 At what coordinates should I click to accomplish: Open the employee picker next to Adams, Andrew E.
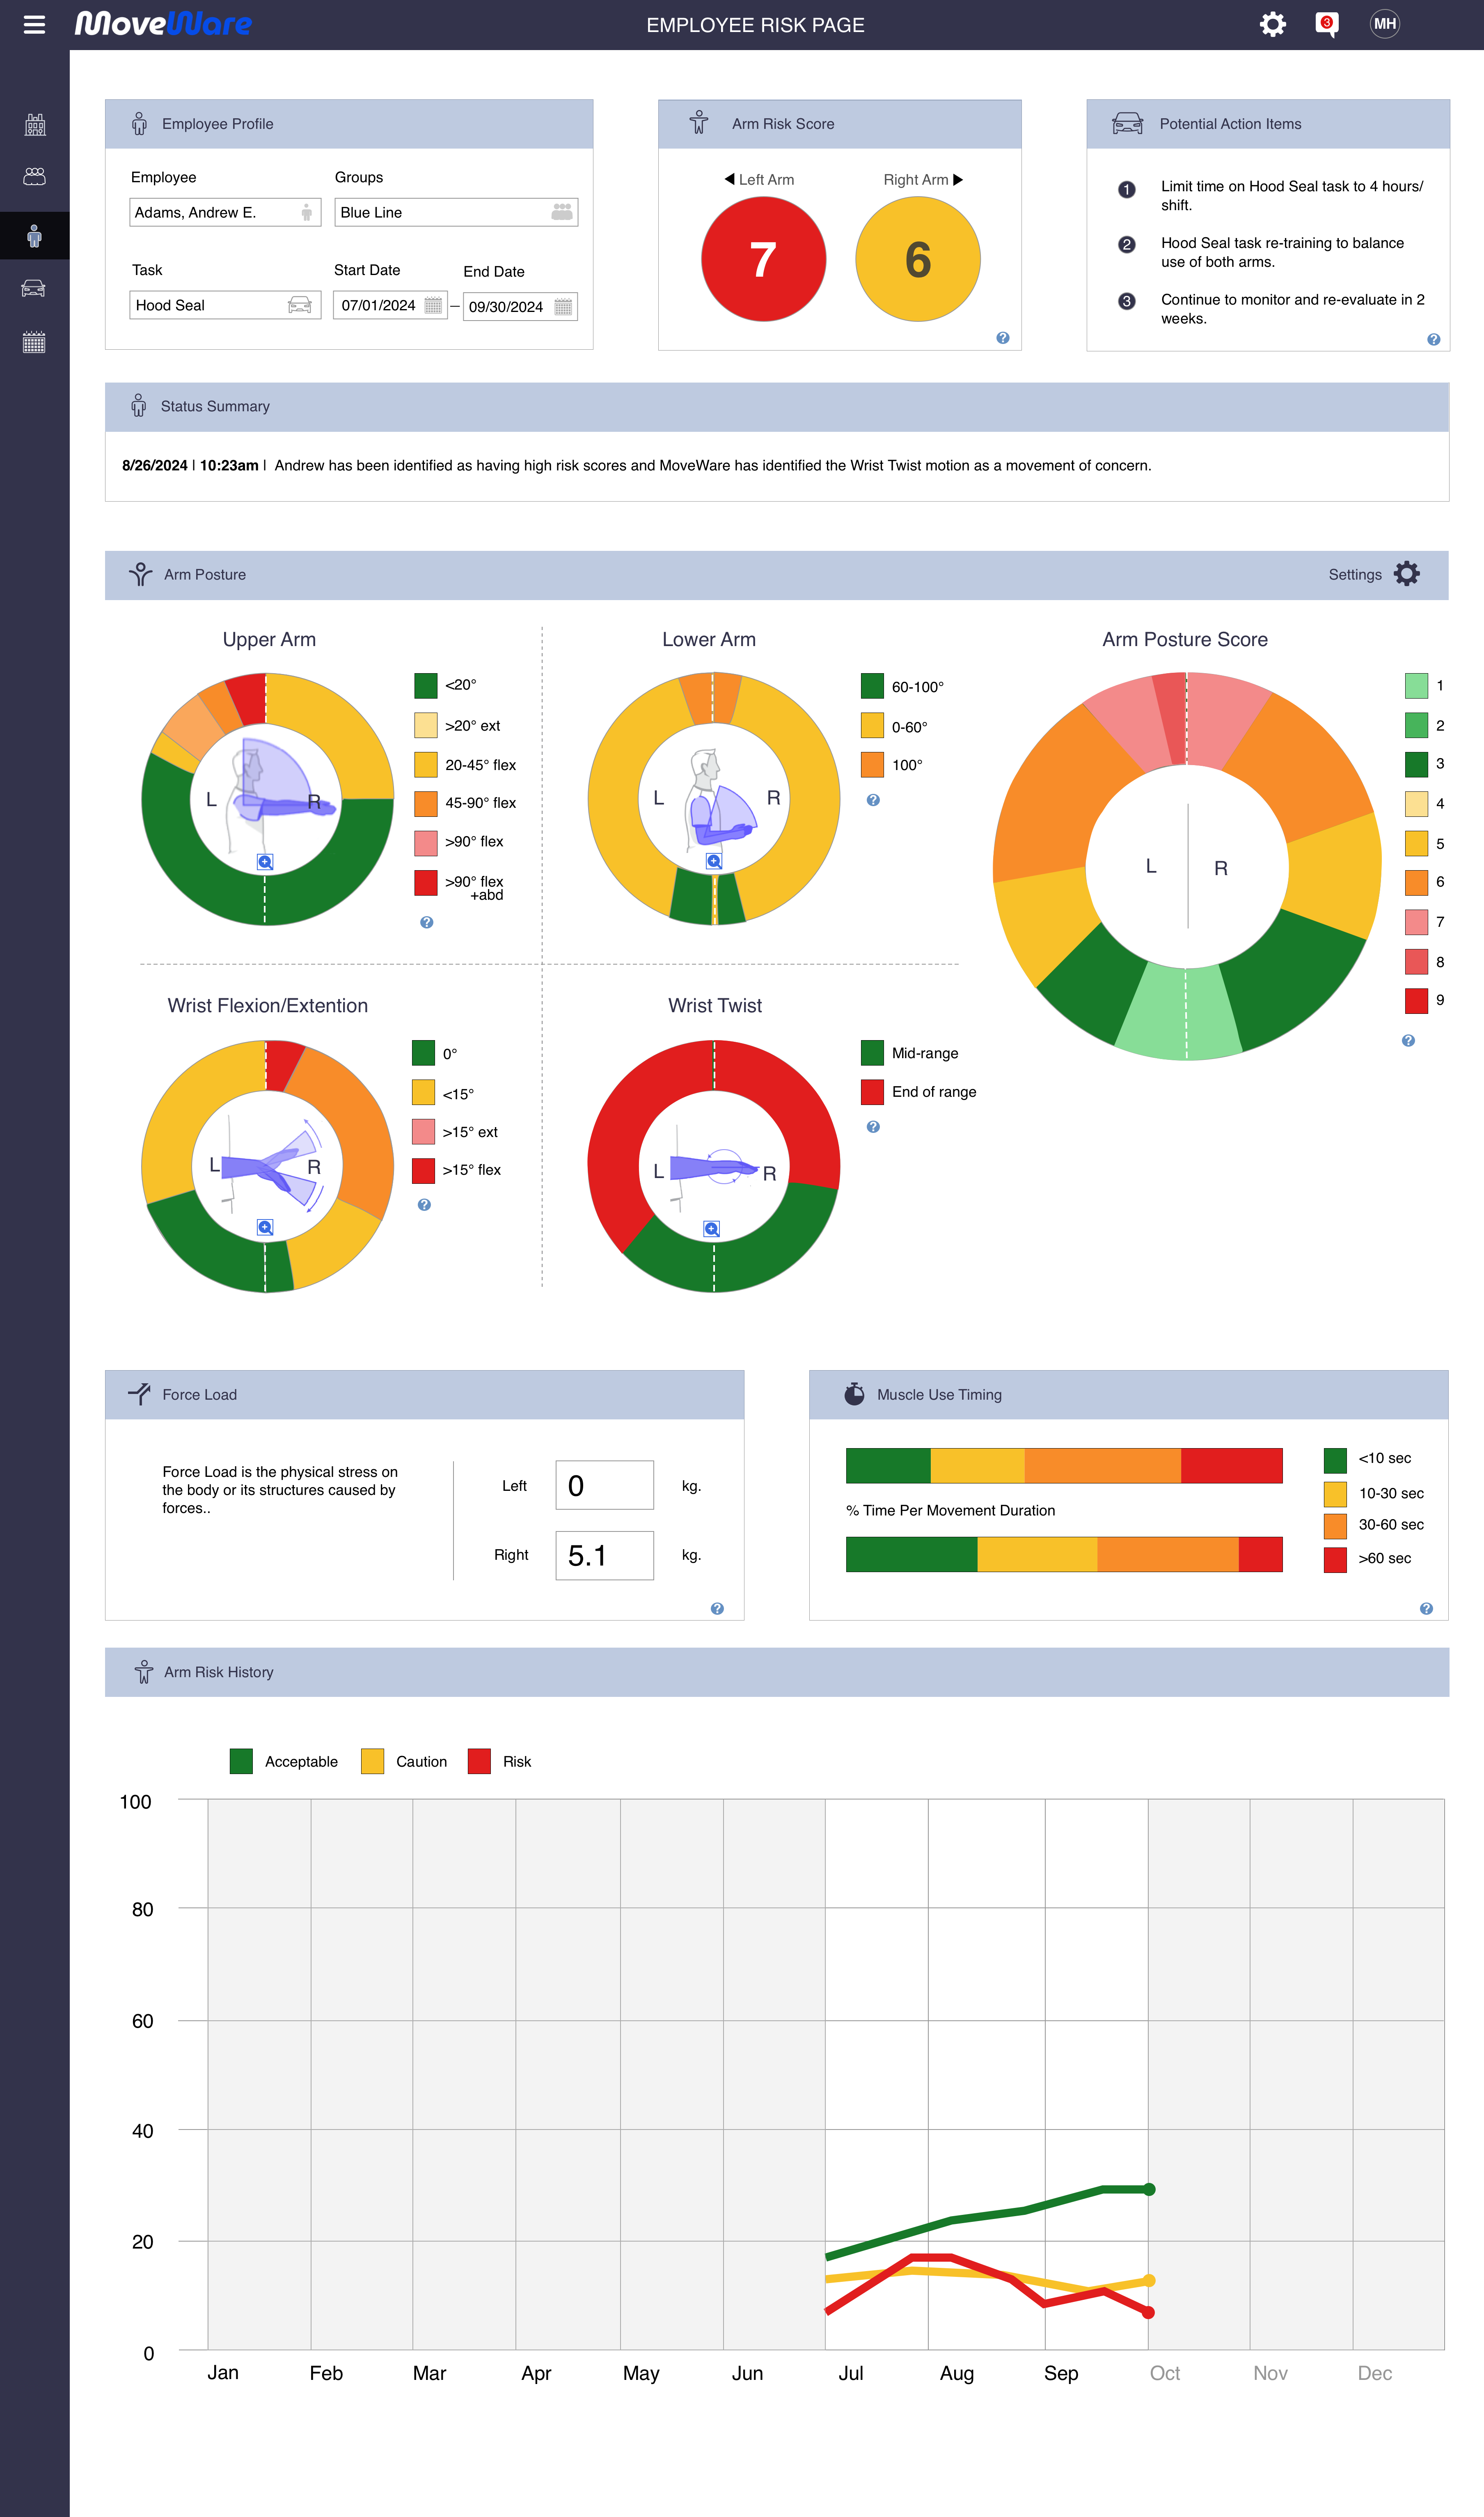(x=306, y=212)
